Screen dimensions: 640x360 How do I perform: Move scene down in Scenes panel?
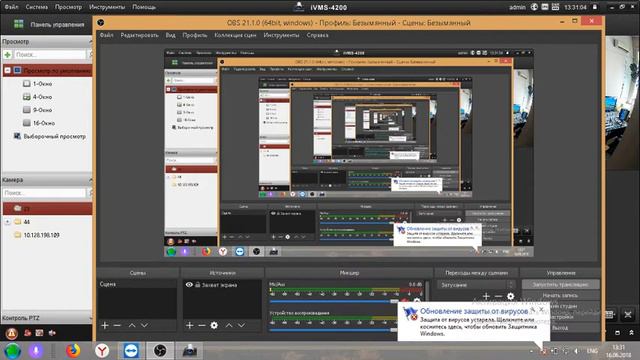(x=144, y=325)
